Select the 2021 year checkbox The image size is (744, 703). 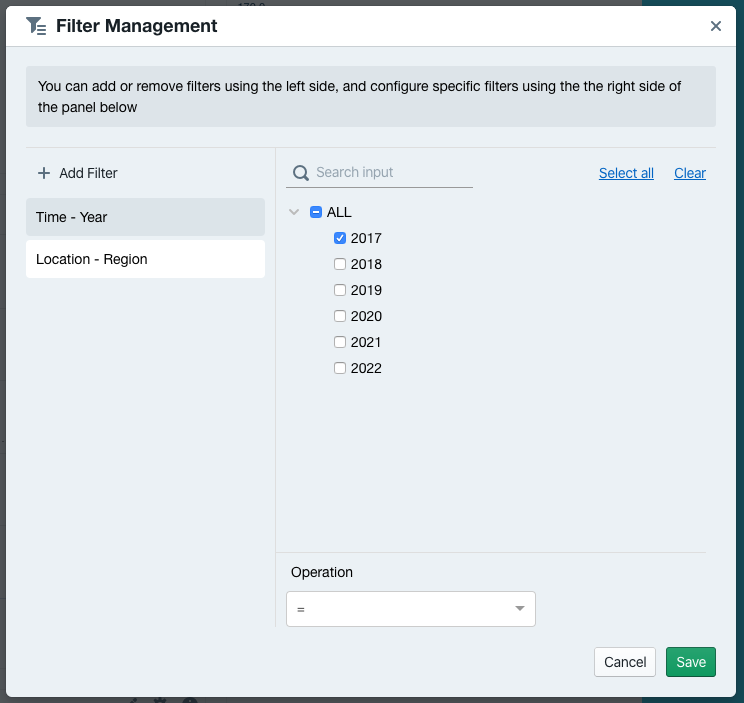(x=340, y=342)
